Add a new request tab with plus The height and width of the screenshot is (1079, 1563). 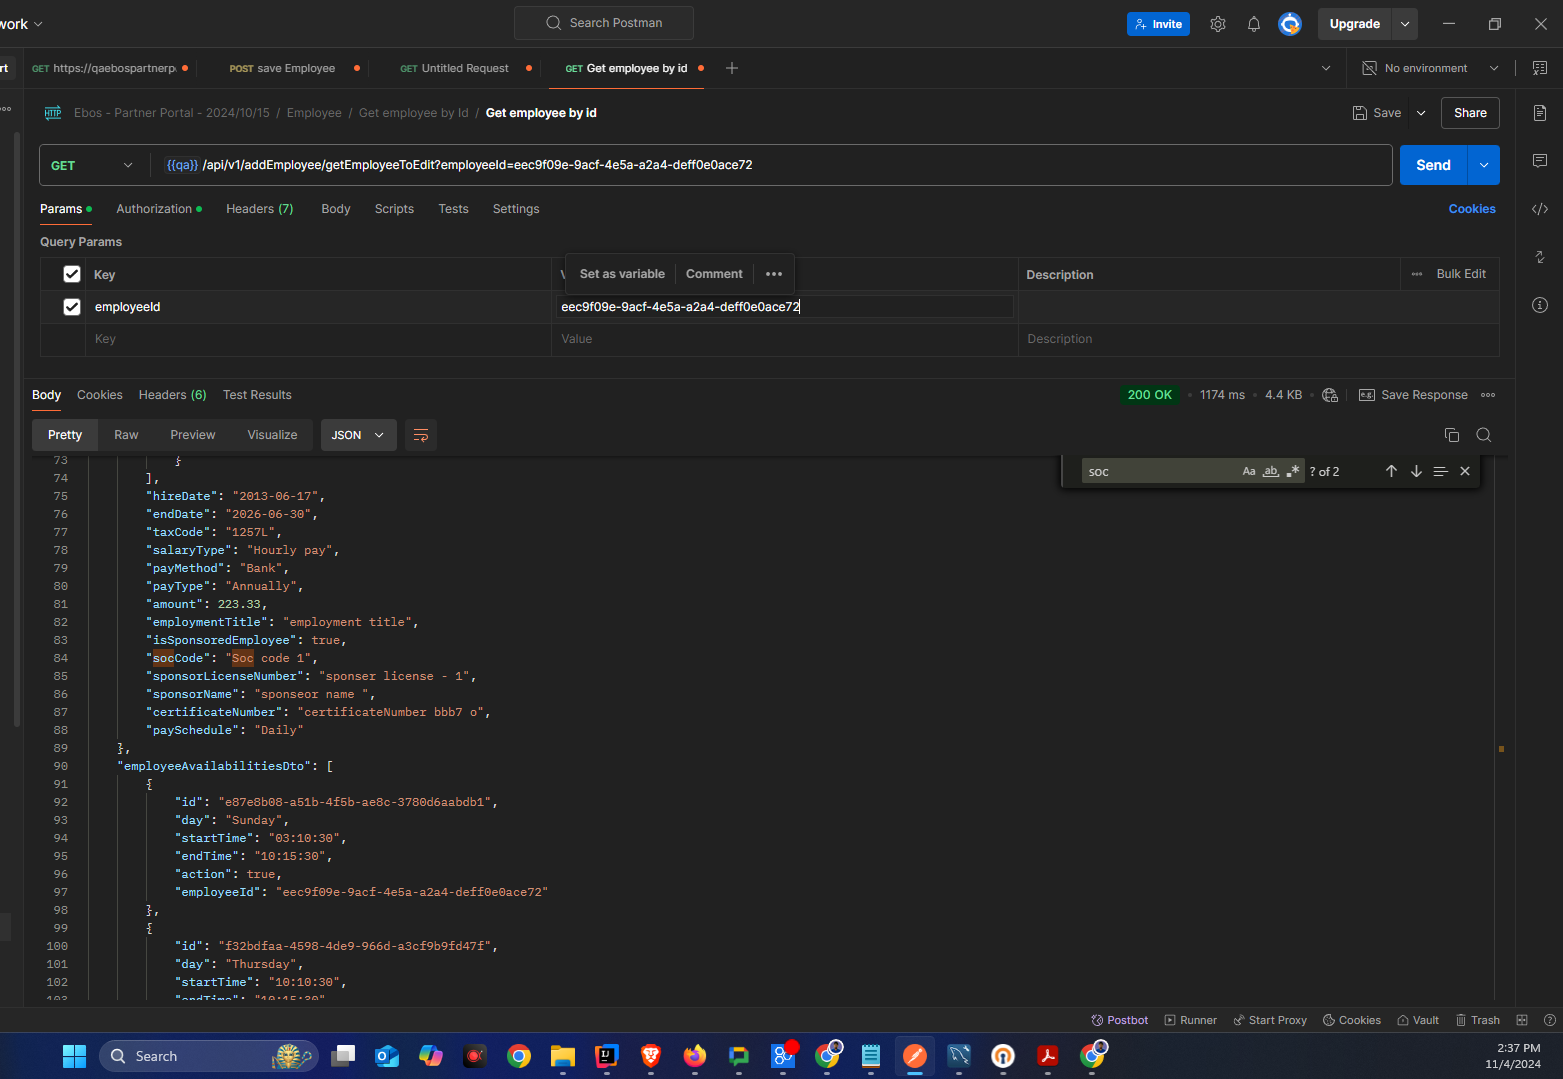732,68
